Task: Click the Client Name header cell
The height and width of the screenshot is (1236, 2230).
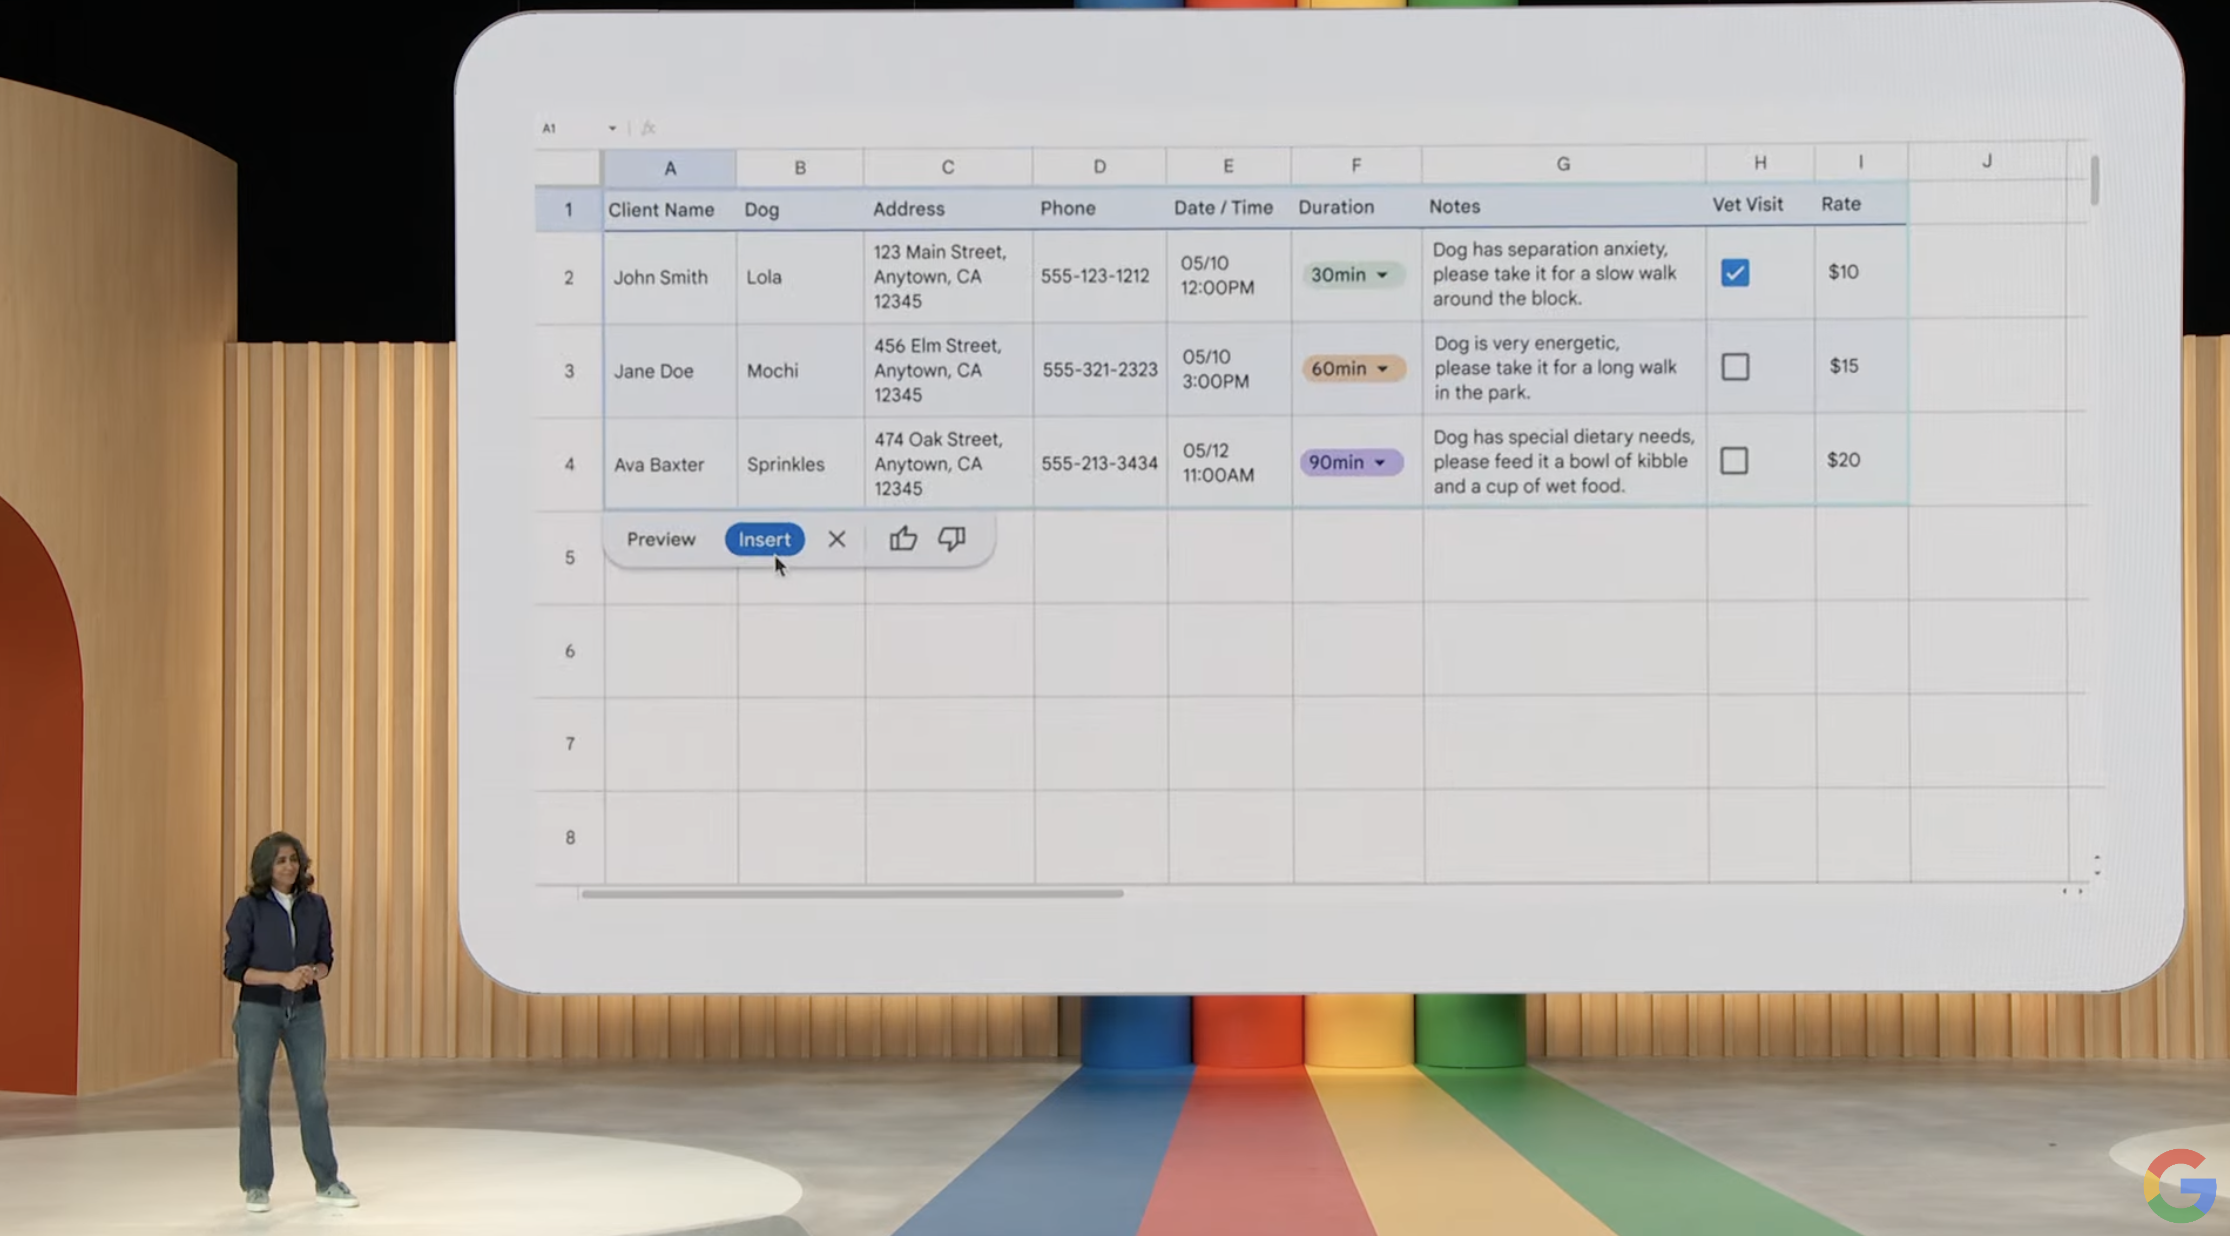Action: point(661,210)
